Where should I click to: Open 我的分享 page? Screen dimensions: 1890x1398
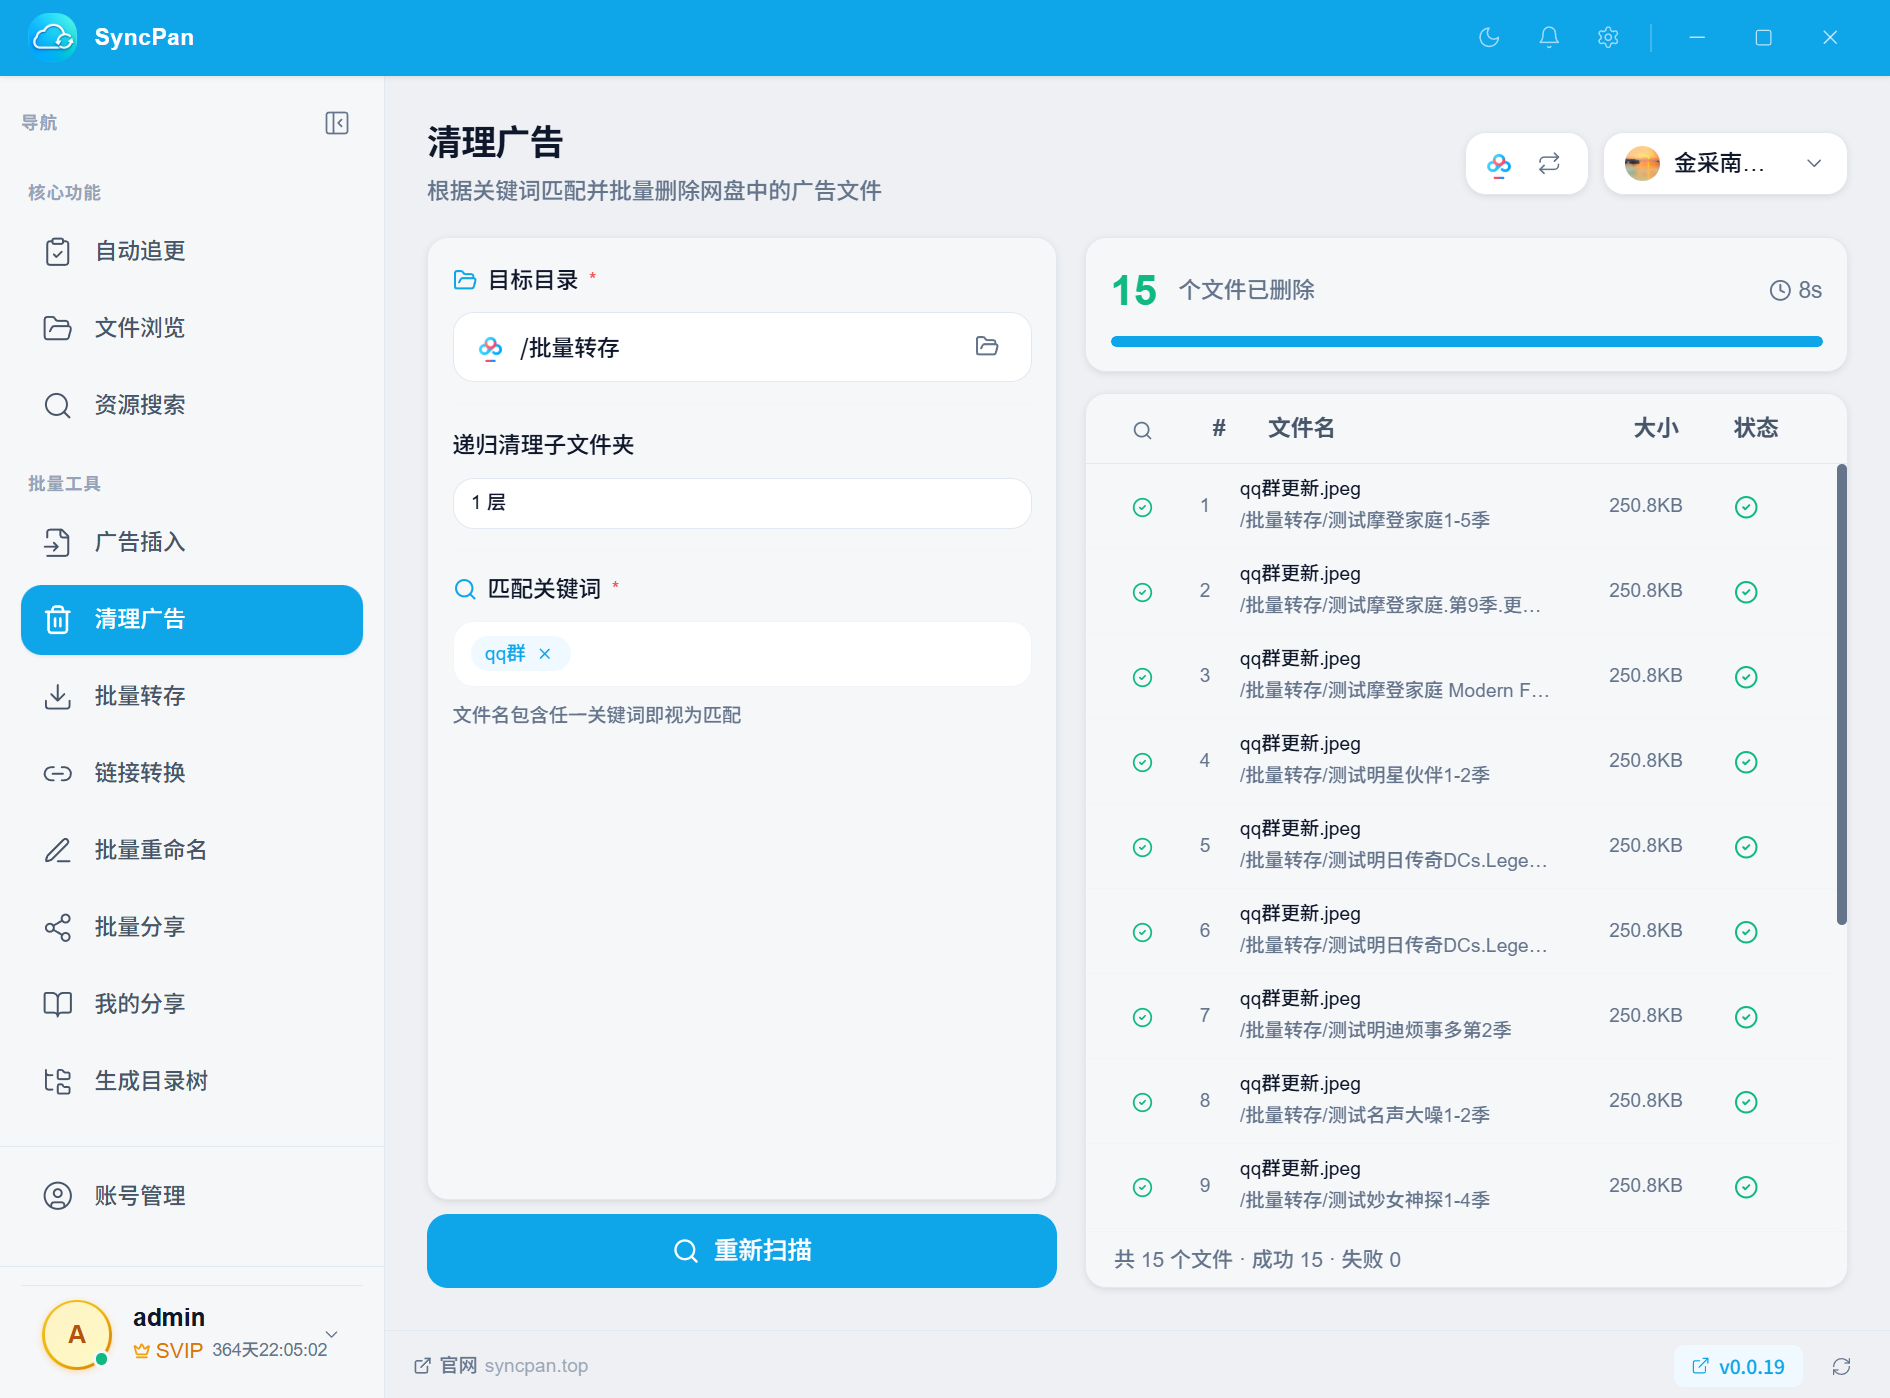[x=192, y=1004]
